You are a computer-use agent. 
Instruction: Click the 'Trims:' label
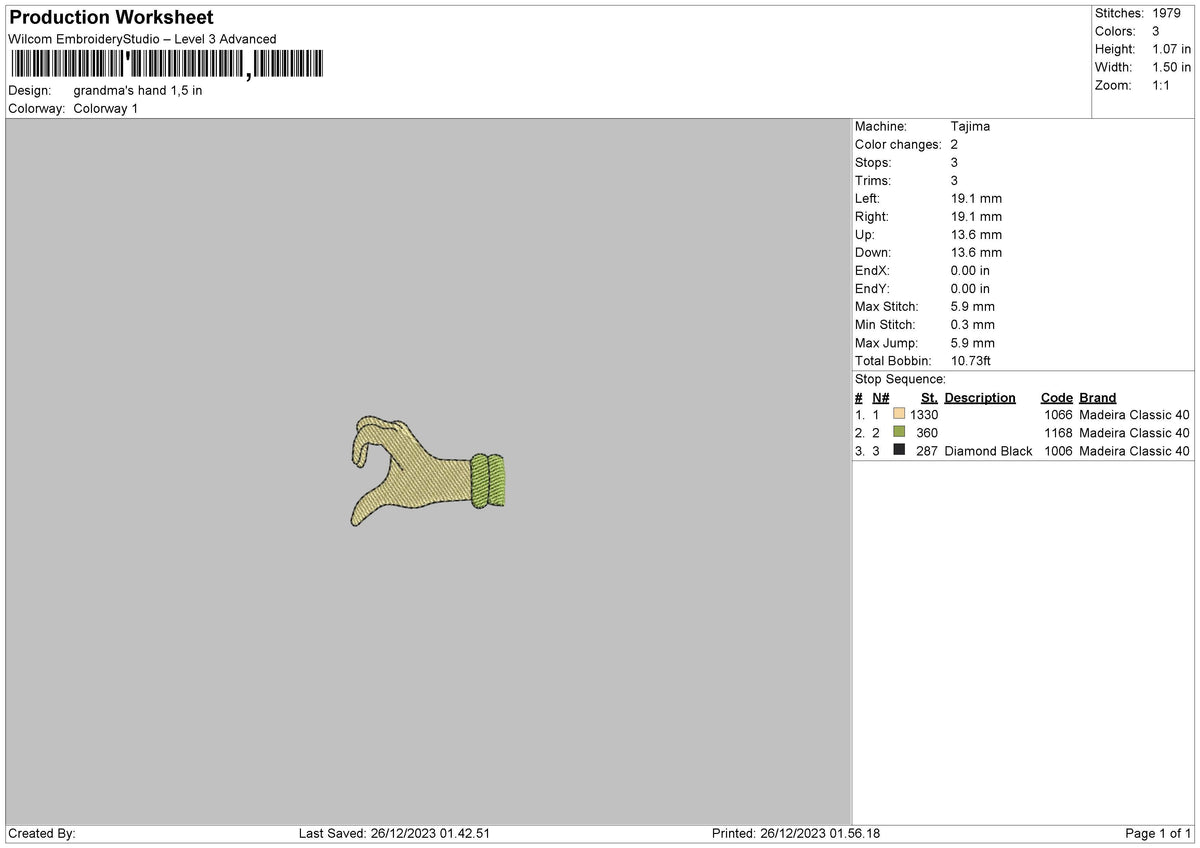pyautogui.click(x=873, y=180)
